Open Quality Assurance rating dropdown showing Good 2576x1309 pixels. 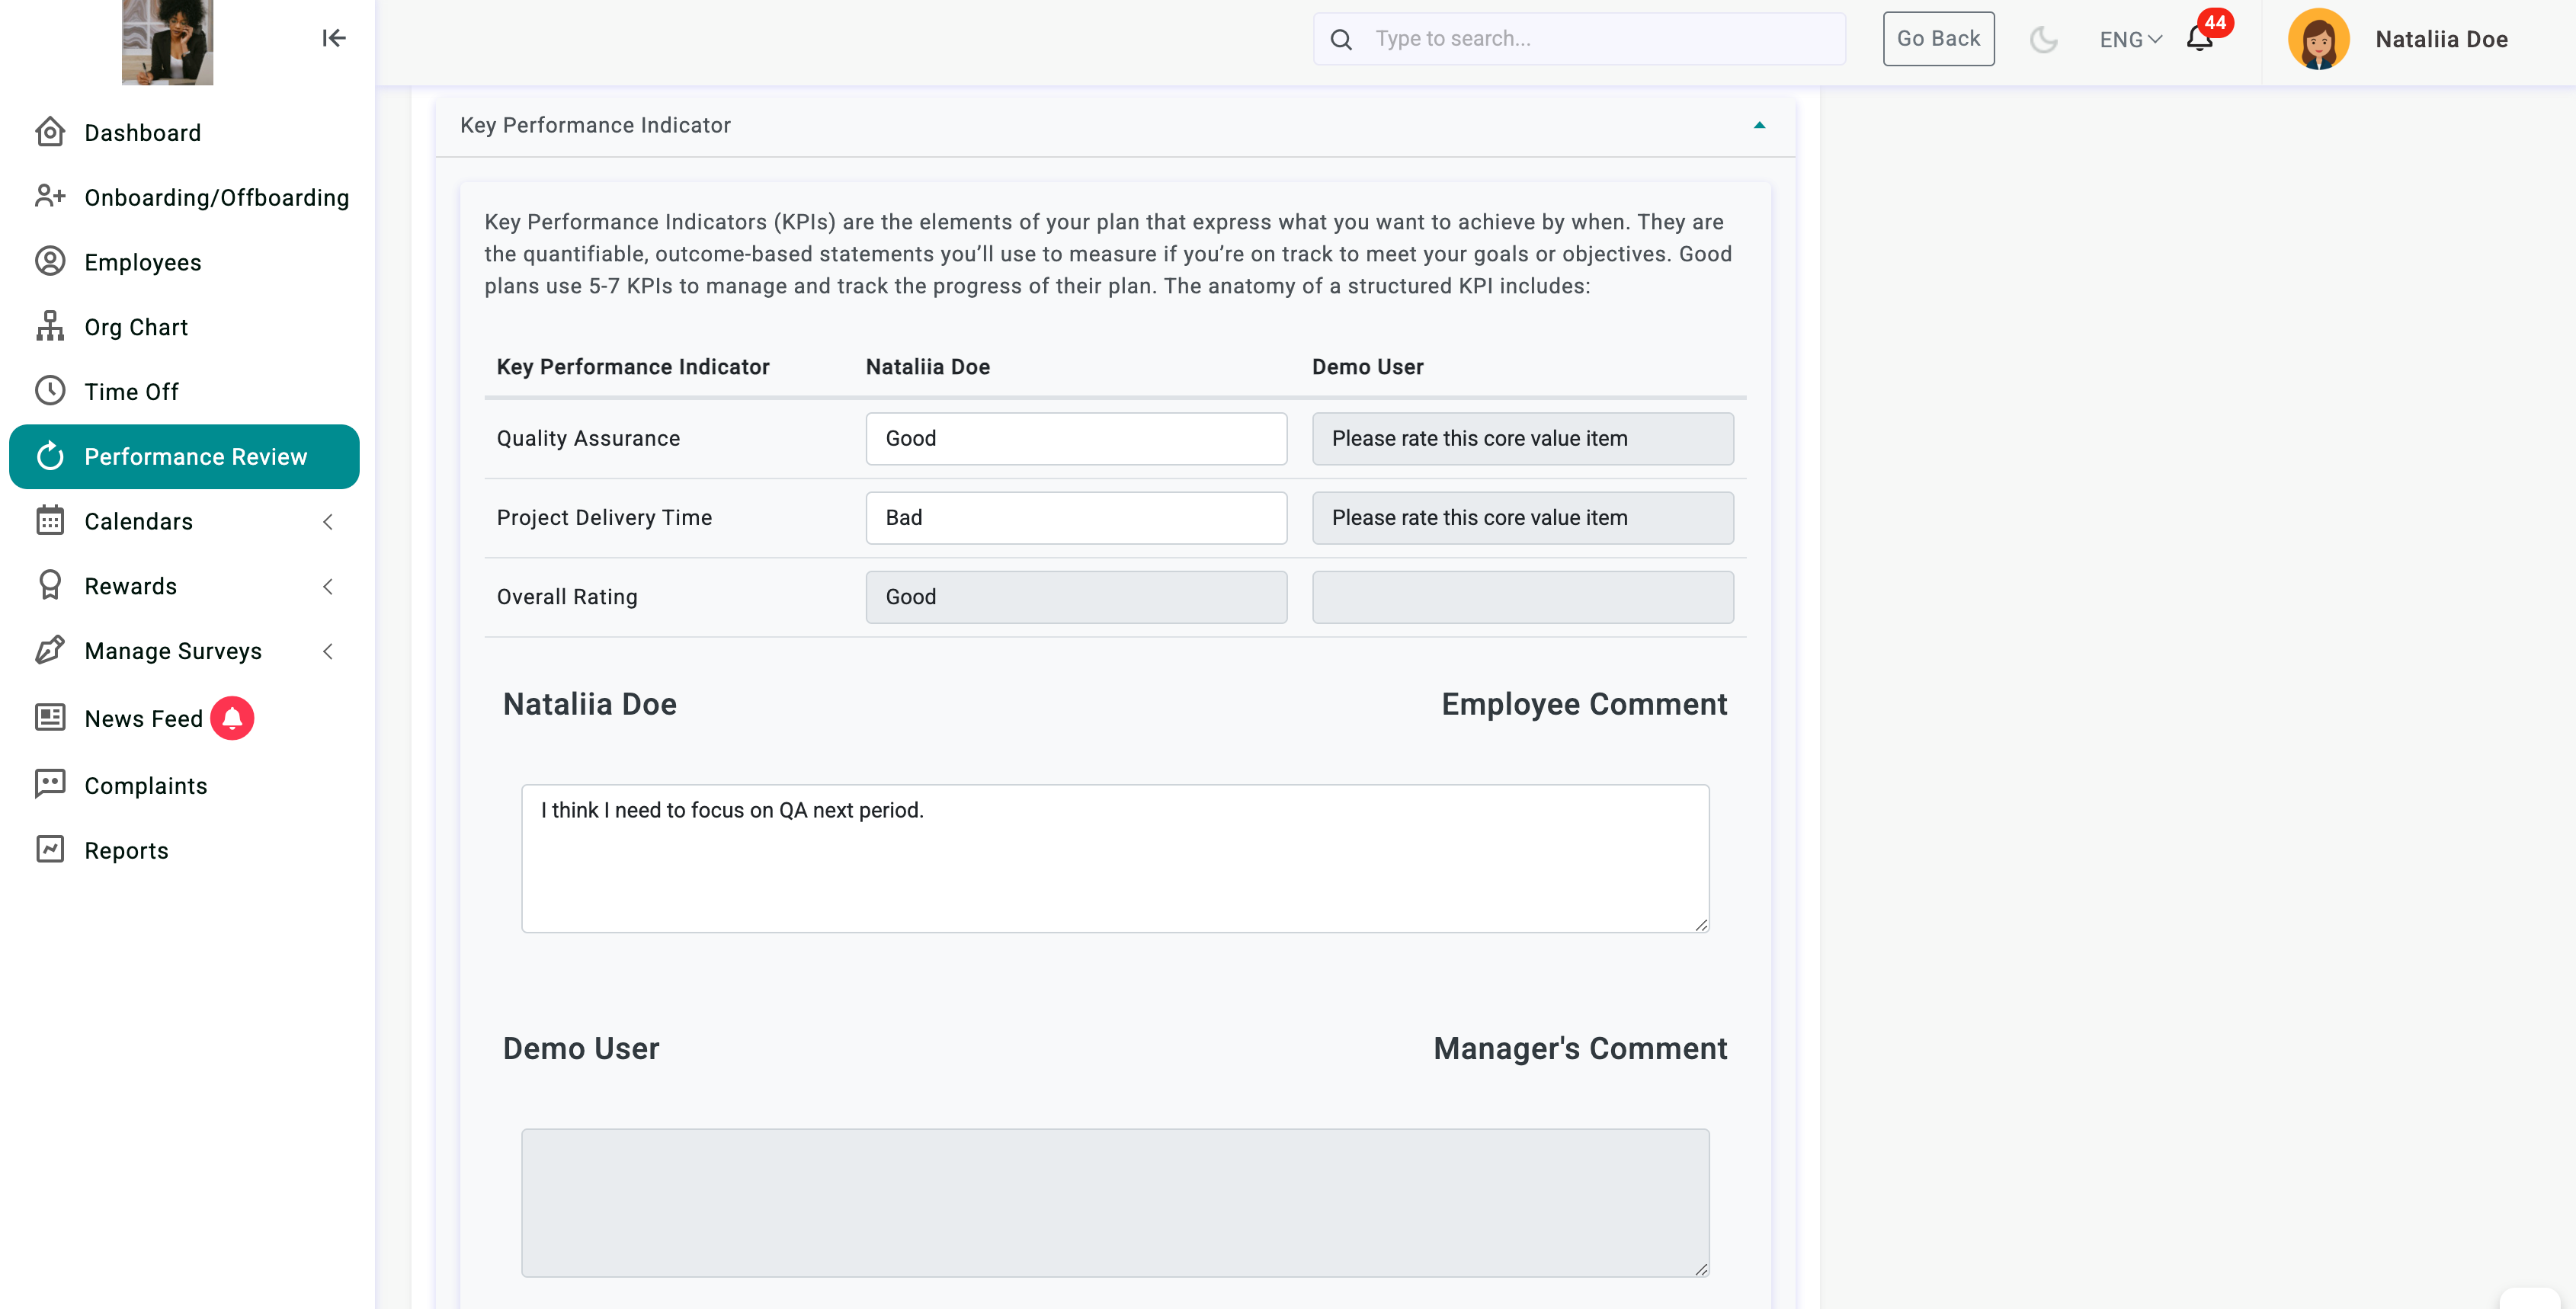(1076, 438)
